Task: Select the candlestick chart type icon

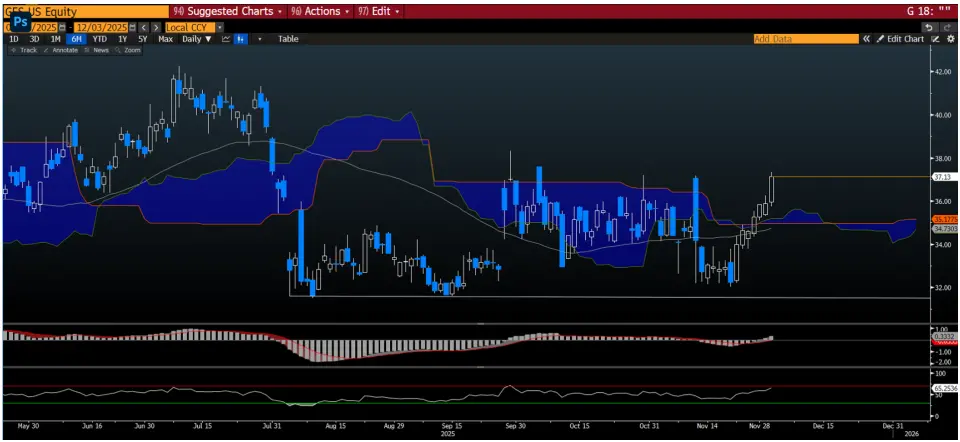Action: click(x=241, y=39)
